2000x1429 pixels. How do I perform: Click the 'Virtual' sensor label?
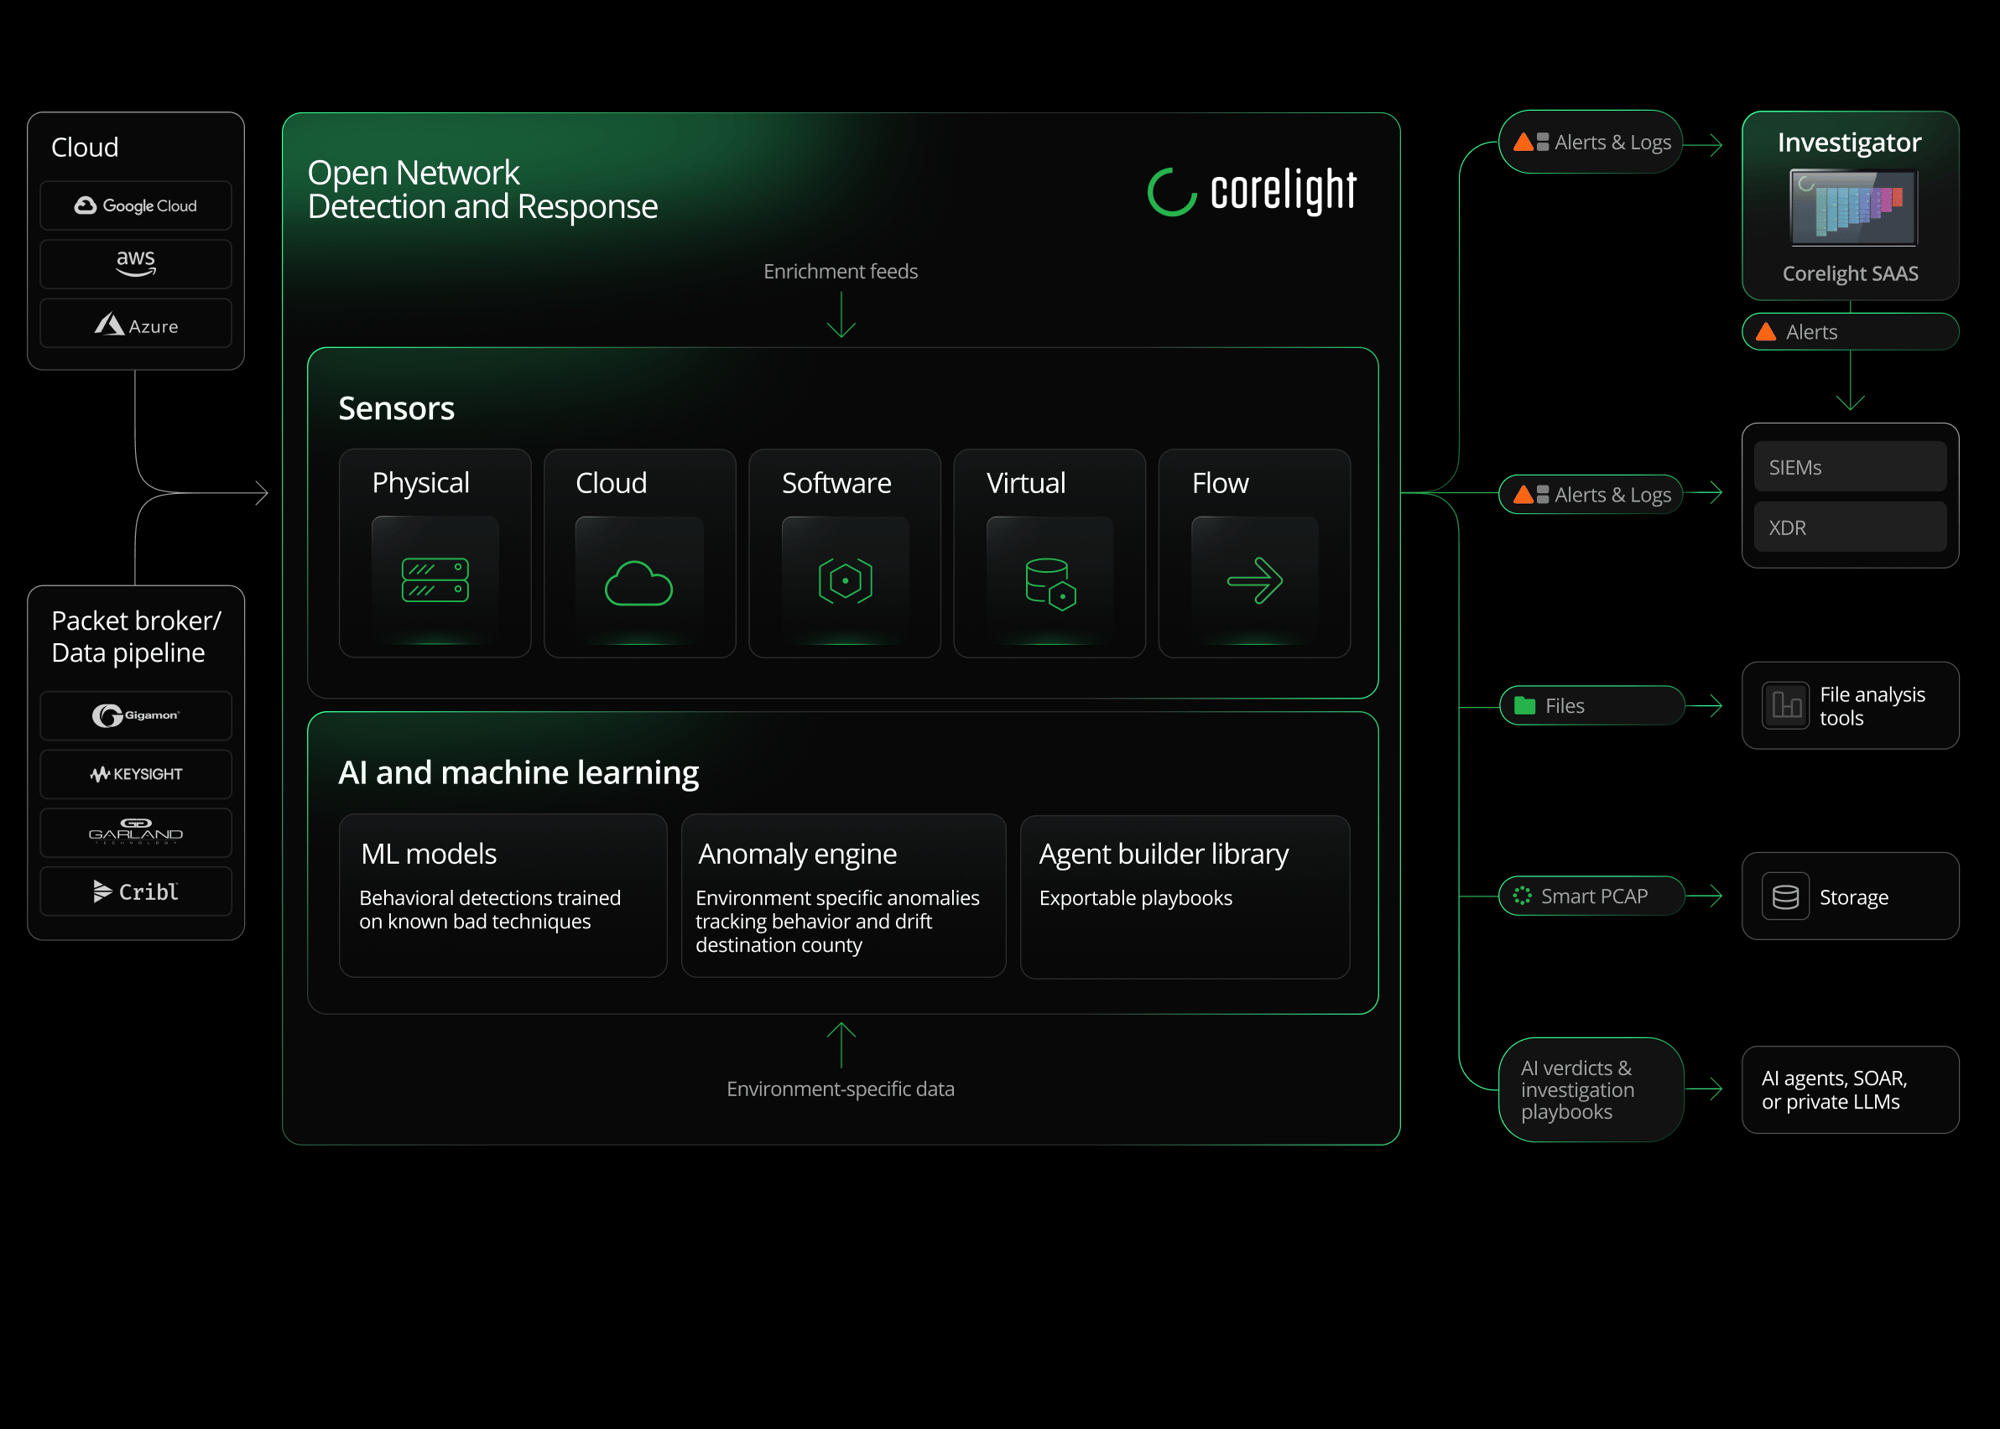point(1026,483)
